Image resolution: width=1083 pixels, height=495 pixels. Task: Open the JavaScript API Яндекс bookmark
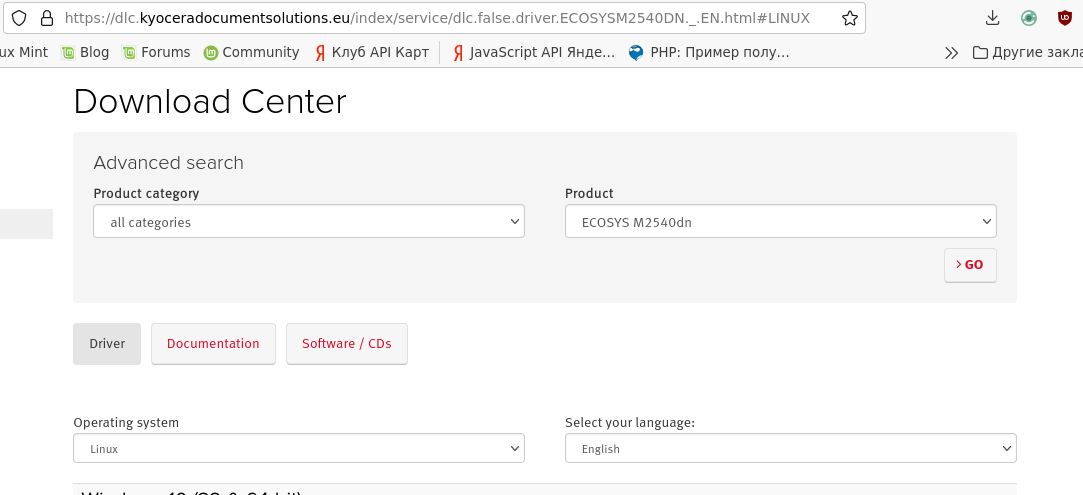coord(533,52)
